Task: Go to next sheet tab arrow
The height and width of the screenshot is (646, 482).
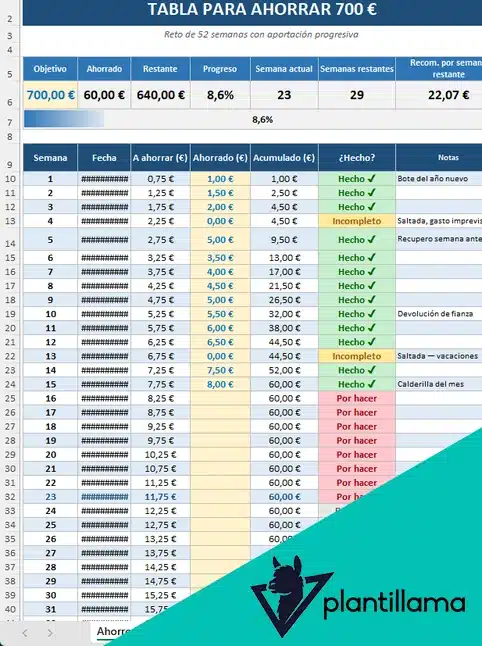Action: 50,633
